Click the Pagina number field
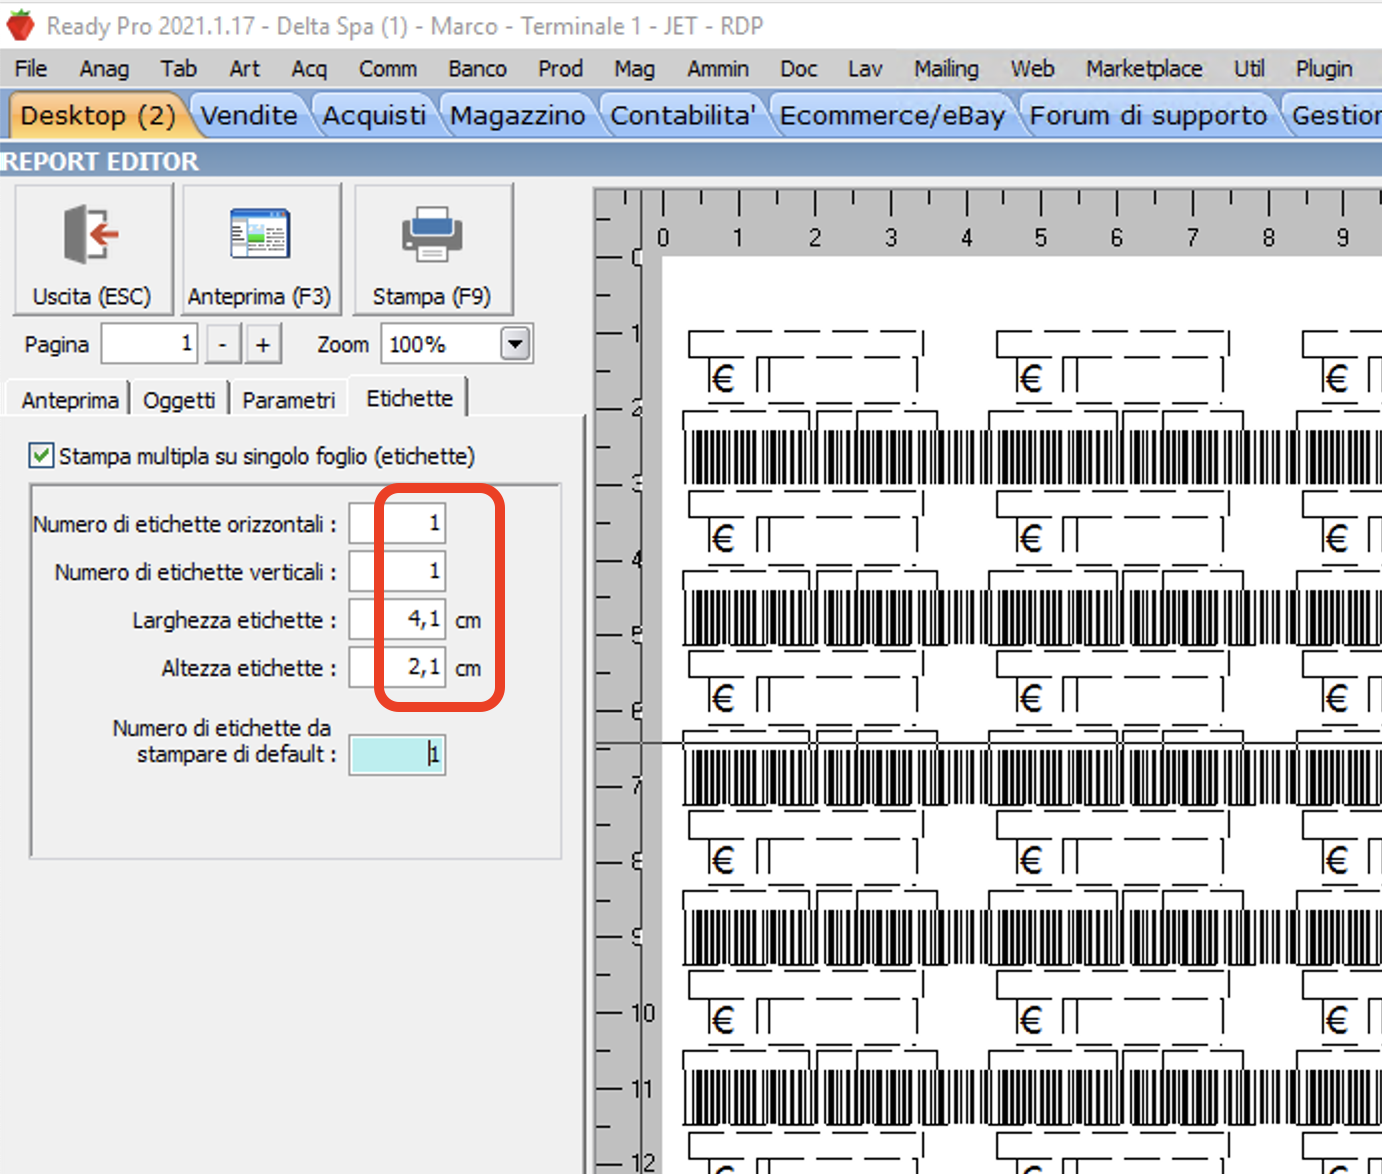1382x1174 pixels. [x=149, y=344]
